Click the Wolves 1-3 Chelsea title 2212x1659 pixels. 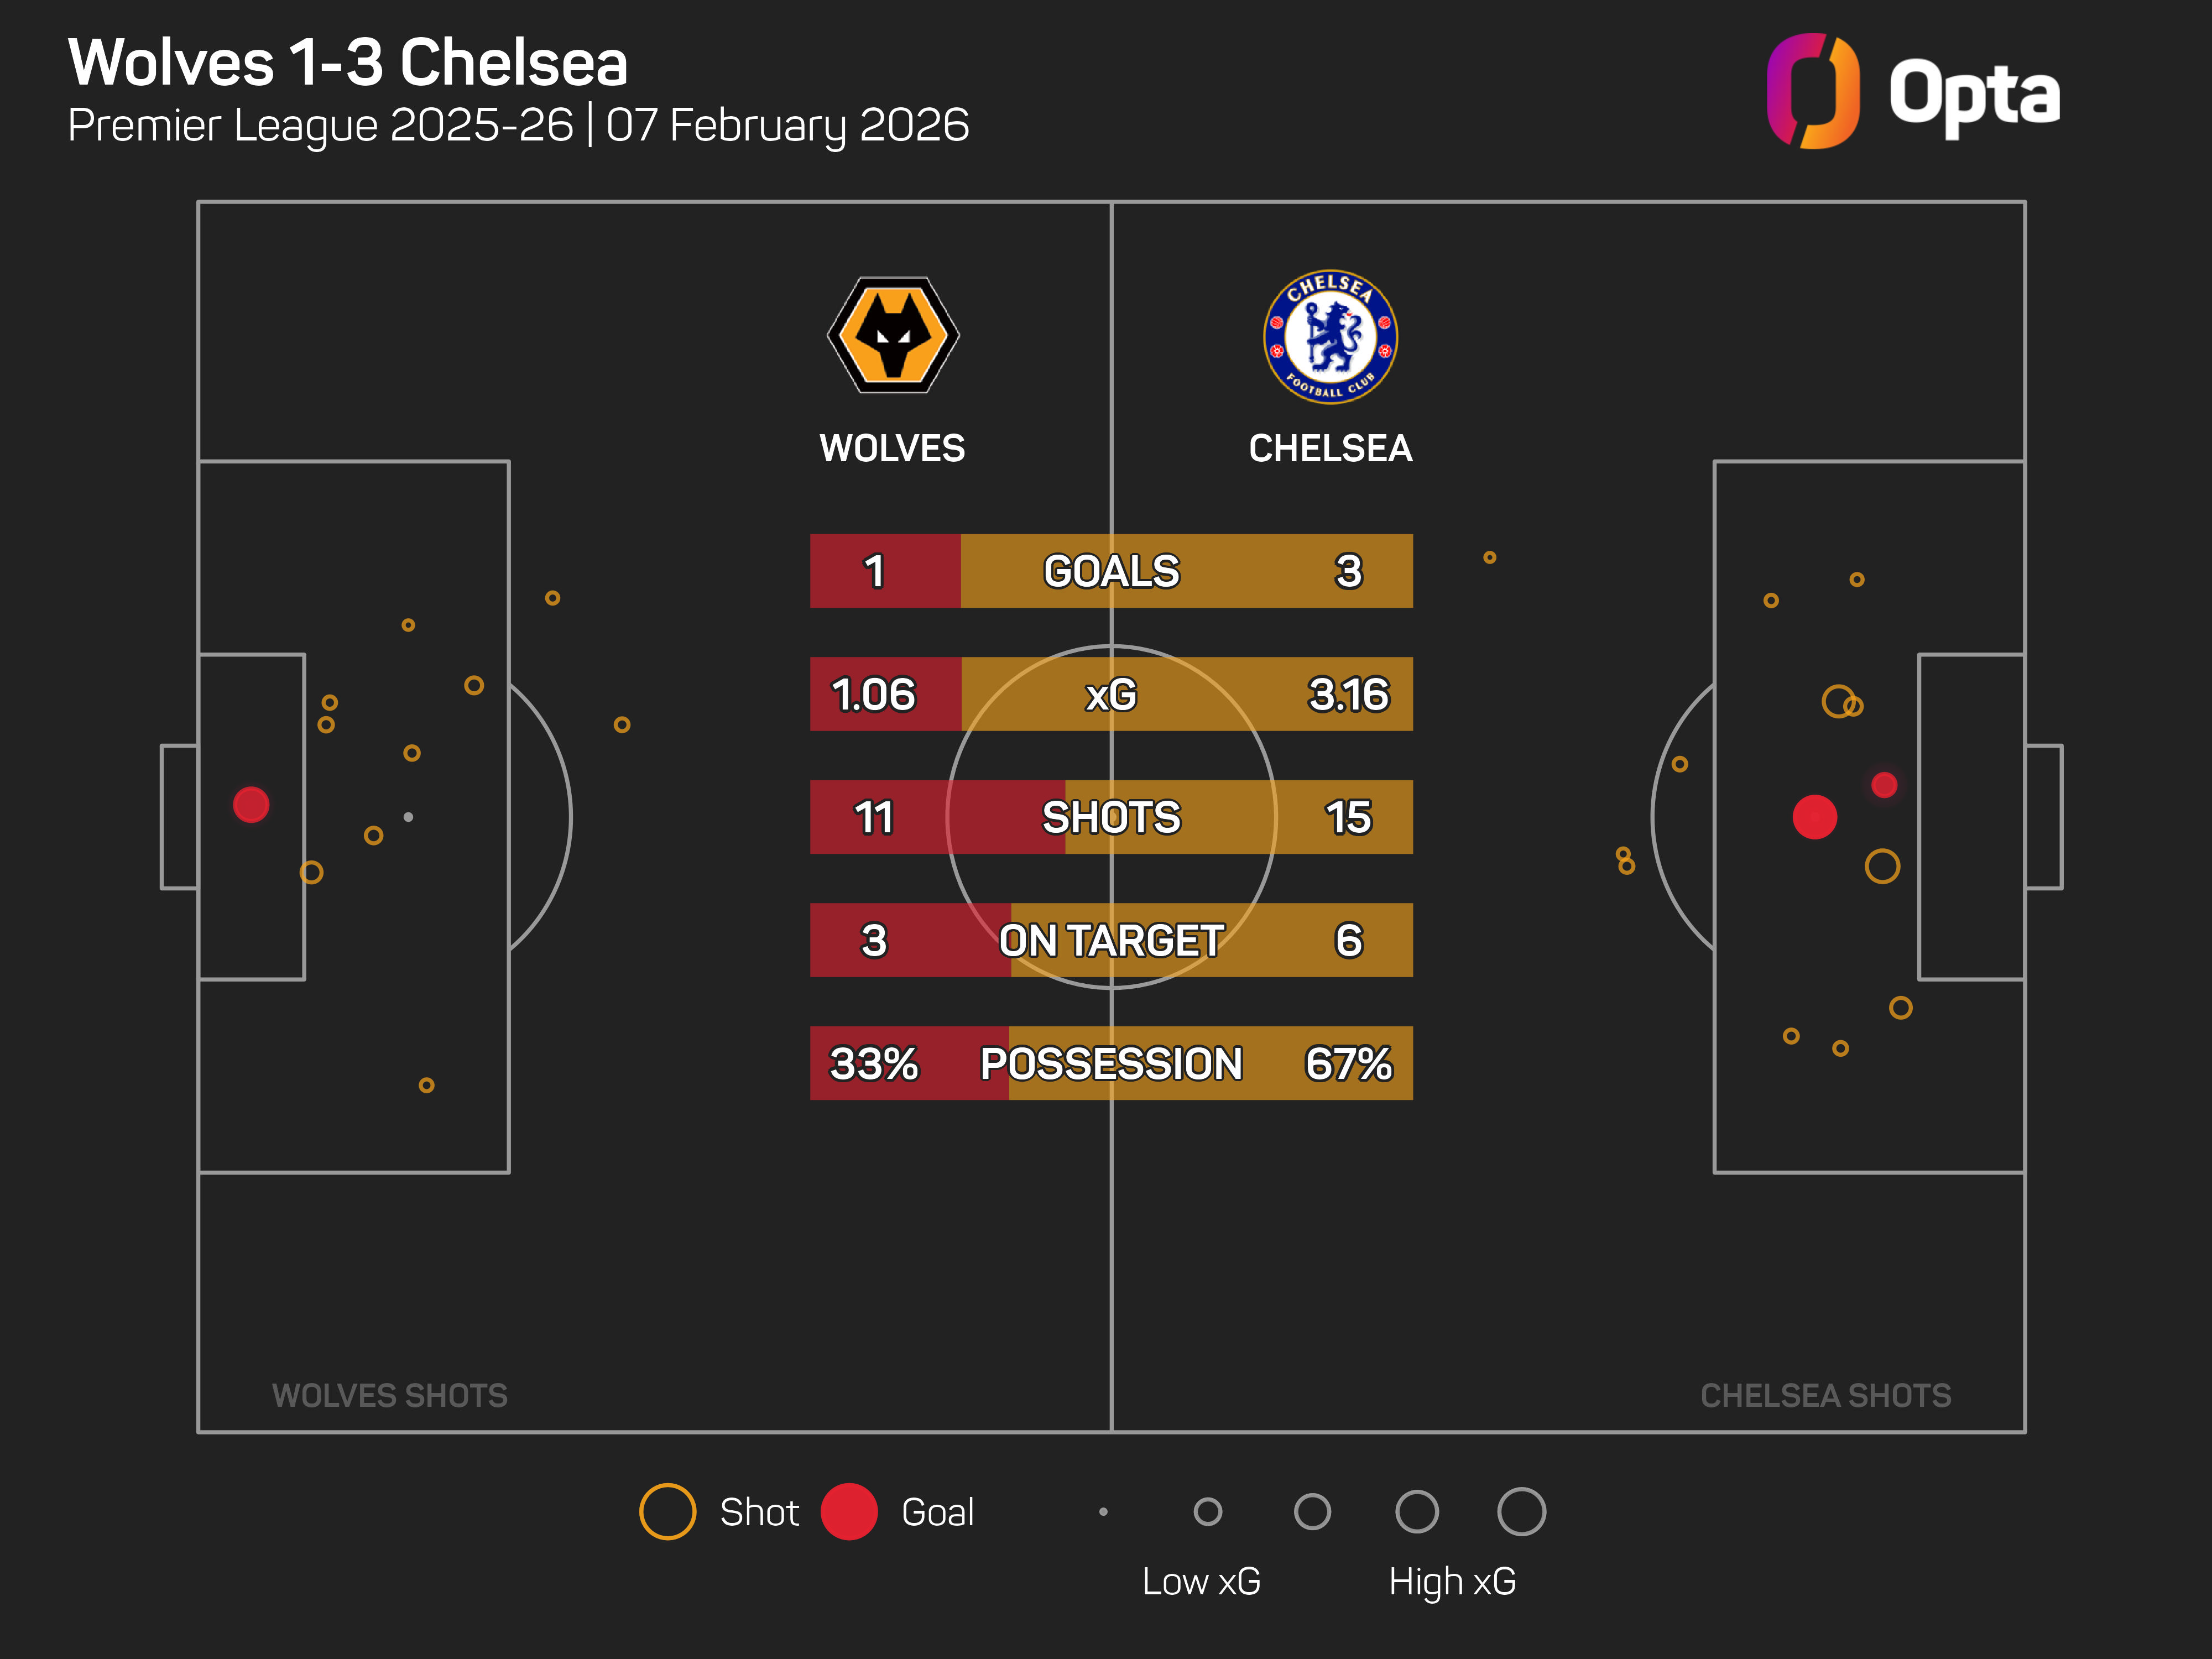point(348,62)
